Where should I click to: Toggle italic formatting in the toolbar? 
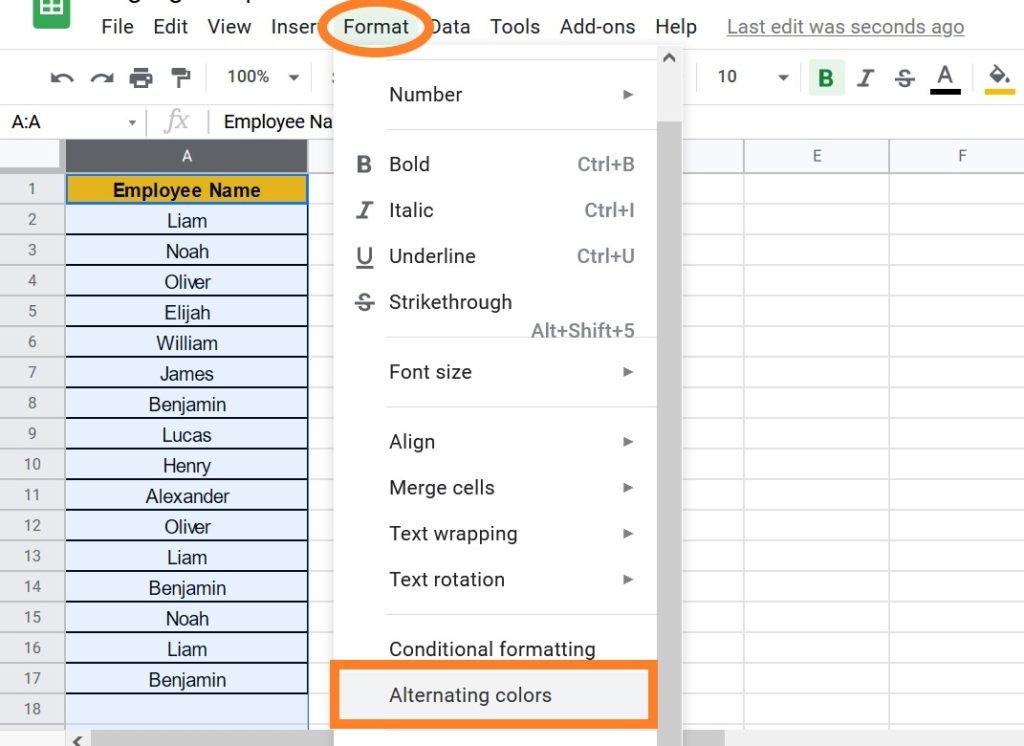click(865, 77)
